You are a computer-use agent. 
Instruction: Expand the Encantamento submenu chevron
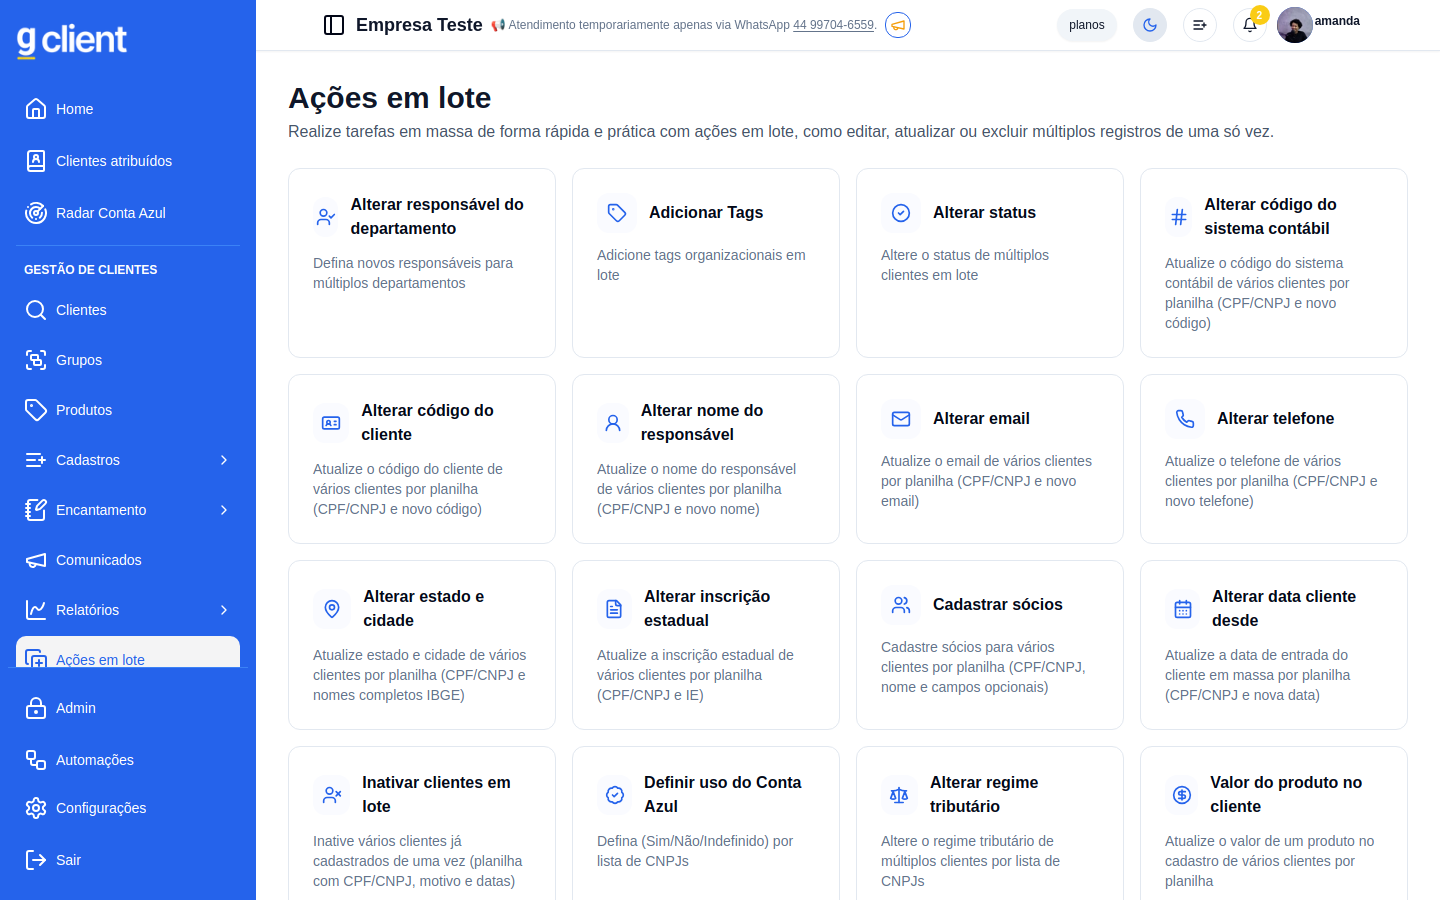pyautogui.click(x=224, y=510)
